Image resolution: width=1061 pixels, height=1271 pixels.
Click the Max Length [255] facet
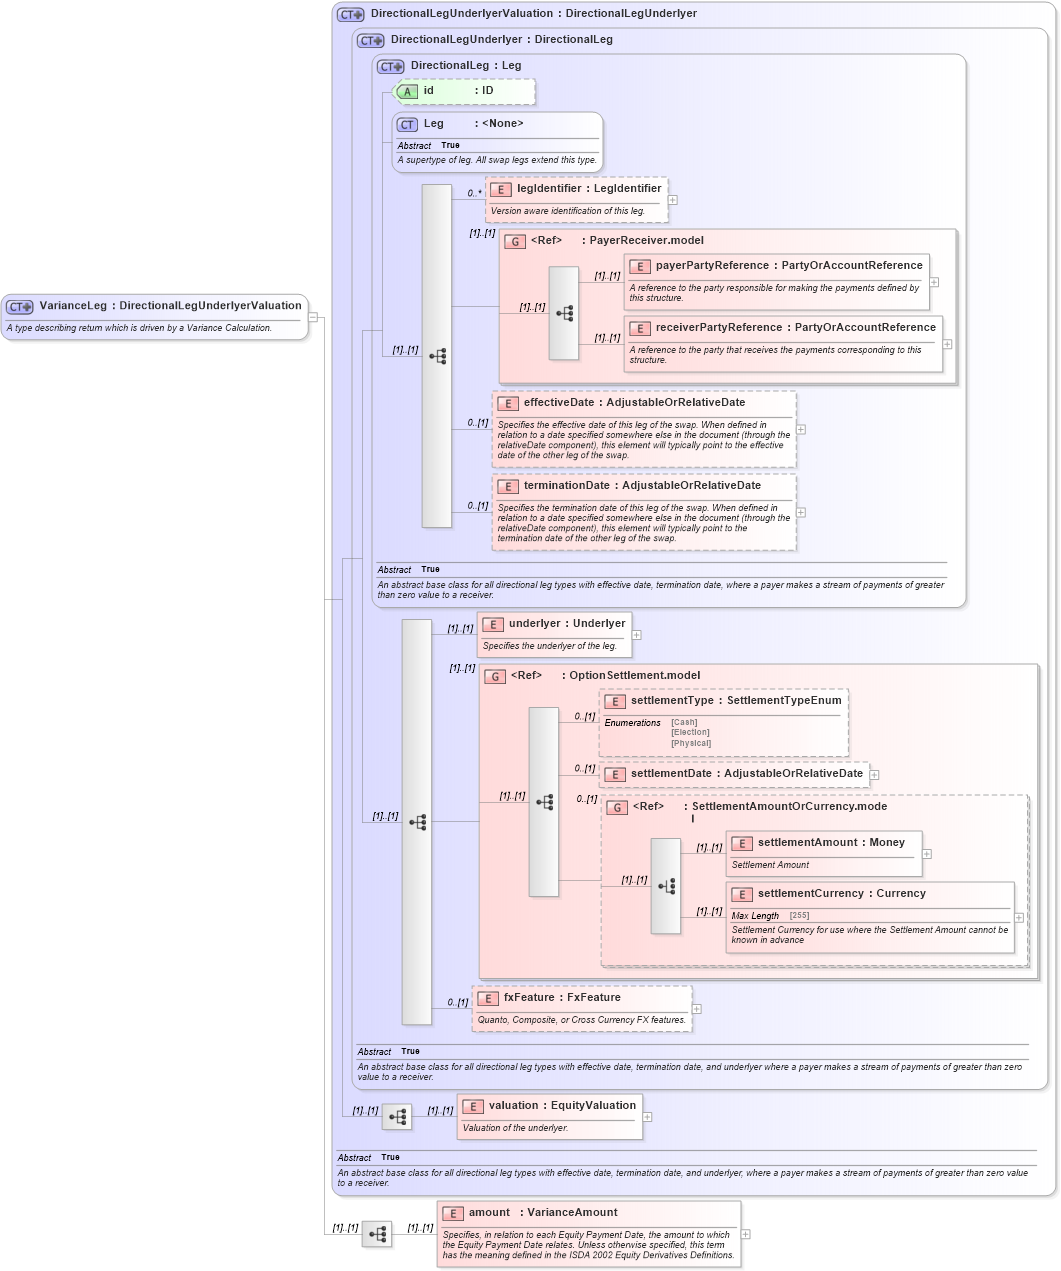[770, 915]
